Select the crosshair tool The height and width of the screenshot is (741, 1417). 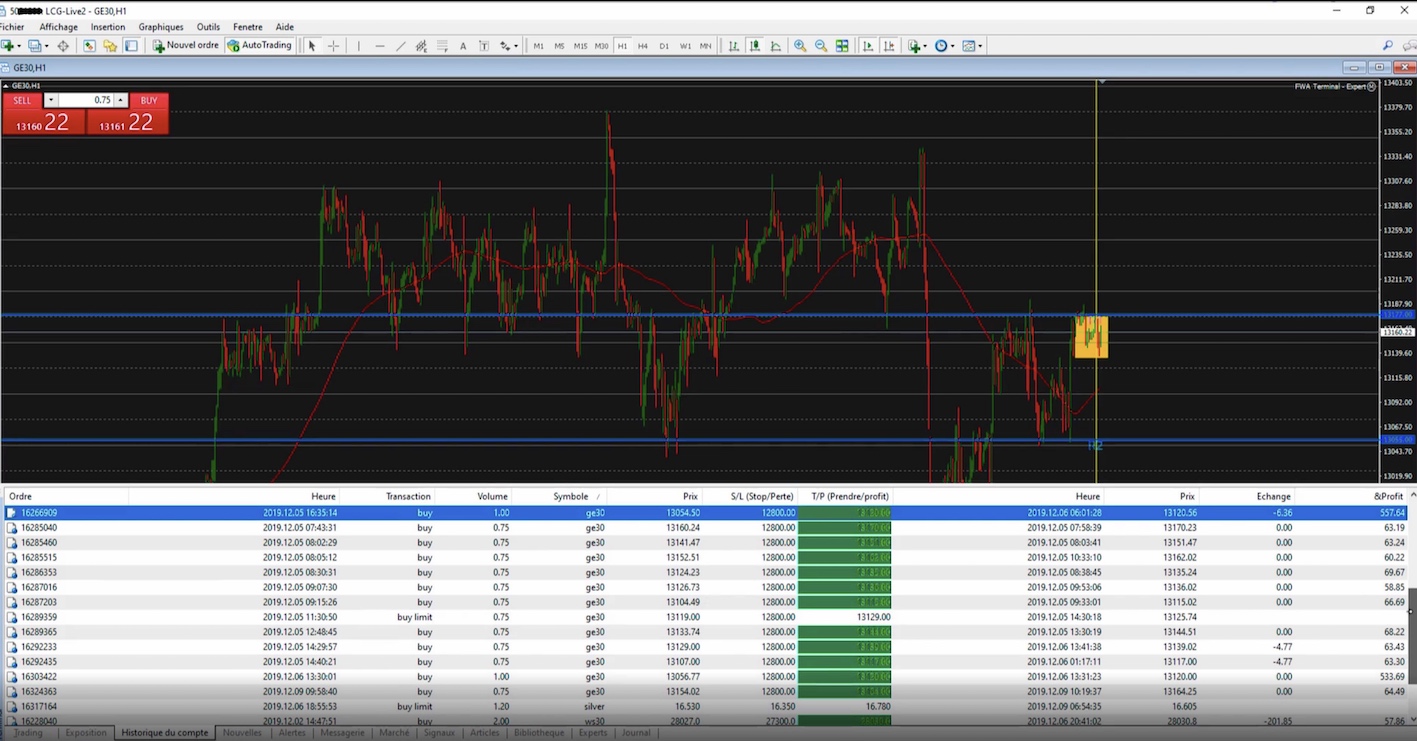click(333, 46)
